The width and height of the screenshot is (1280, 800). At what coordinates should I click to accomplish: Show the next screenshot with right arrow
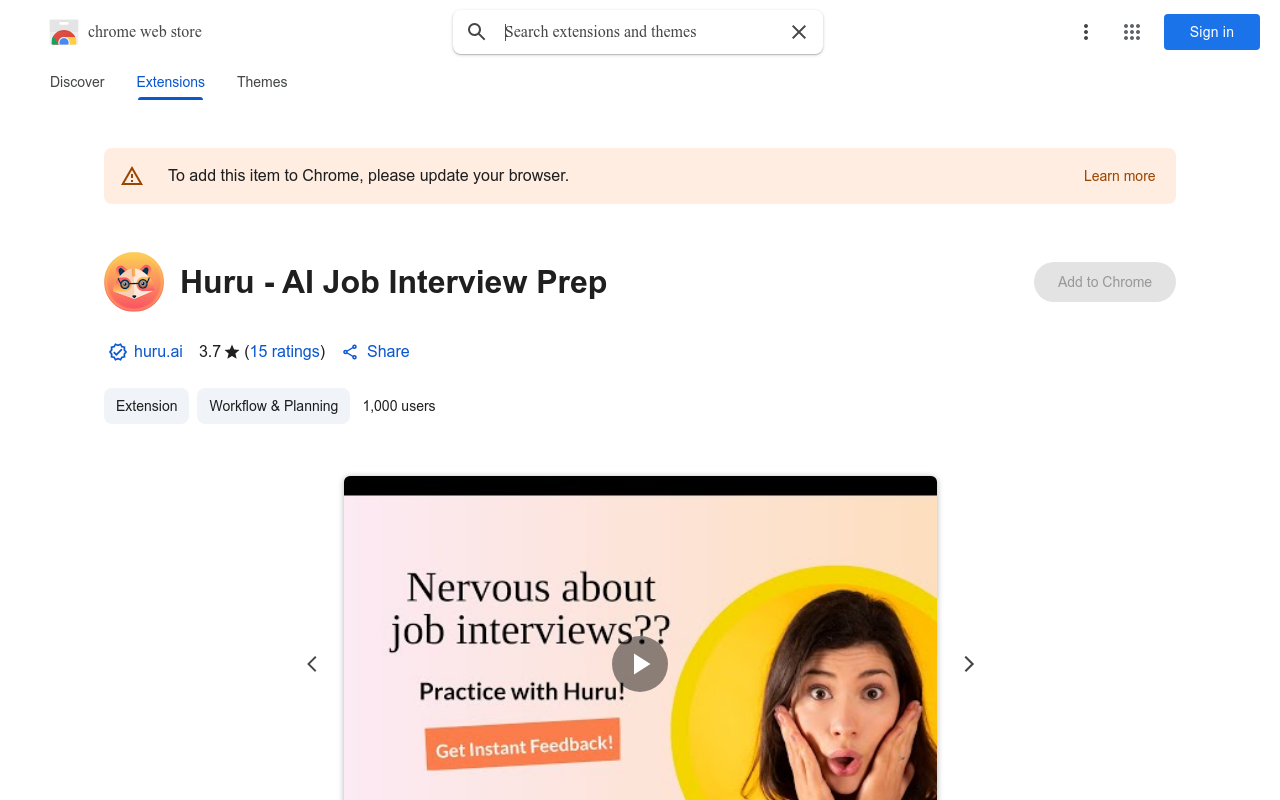(968, 664)
